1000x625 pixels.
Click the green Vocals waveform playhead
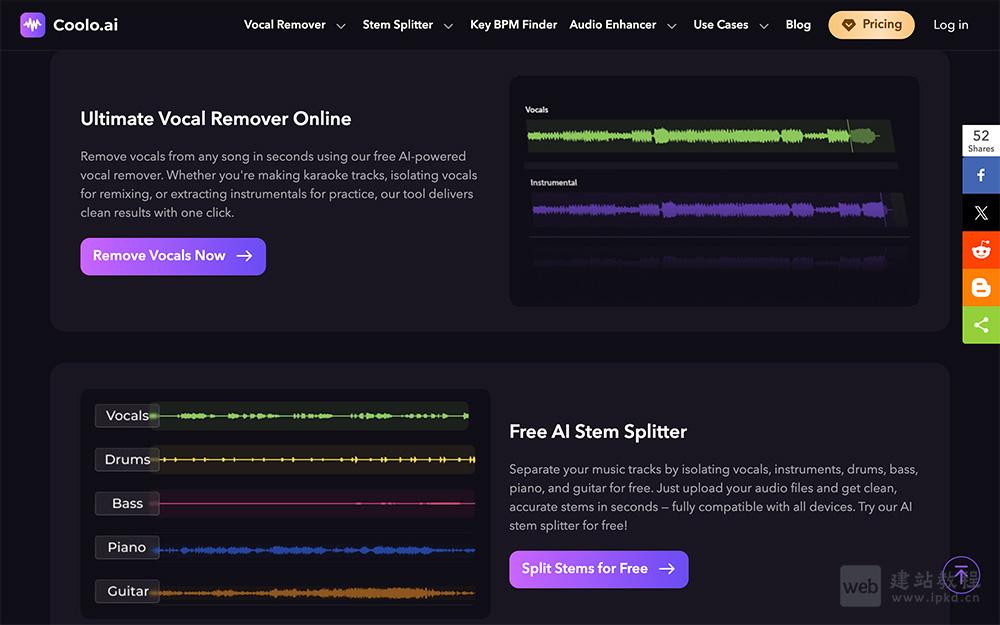coord(850,136)
